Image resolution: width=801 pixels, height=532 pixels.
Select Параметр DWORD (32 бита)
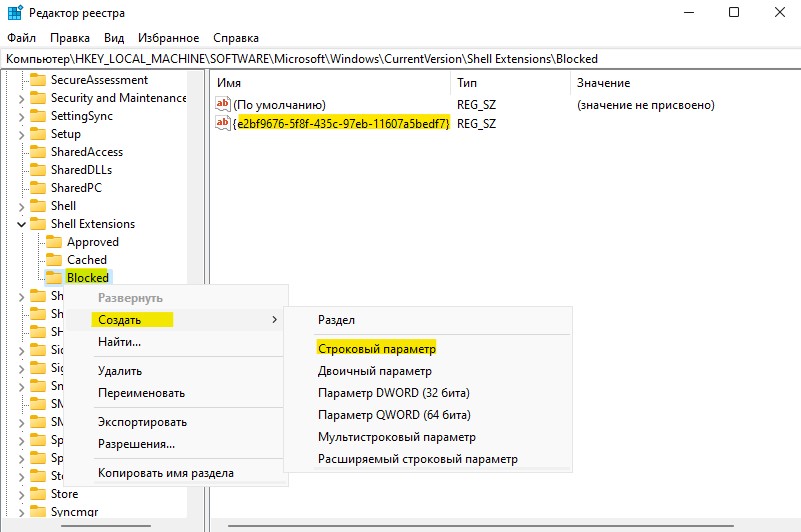pyautogui.click(x=428, y=393)
